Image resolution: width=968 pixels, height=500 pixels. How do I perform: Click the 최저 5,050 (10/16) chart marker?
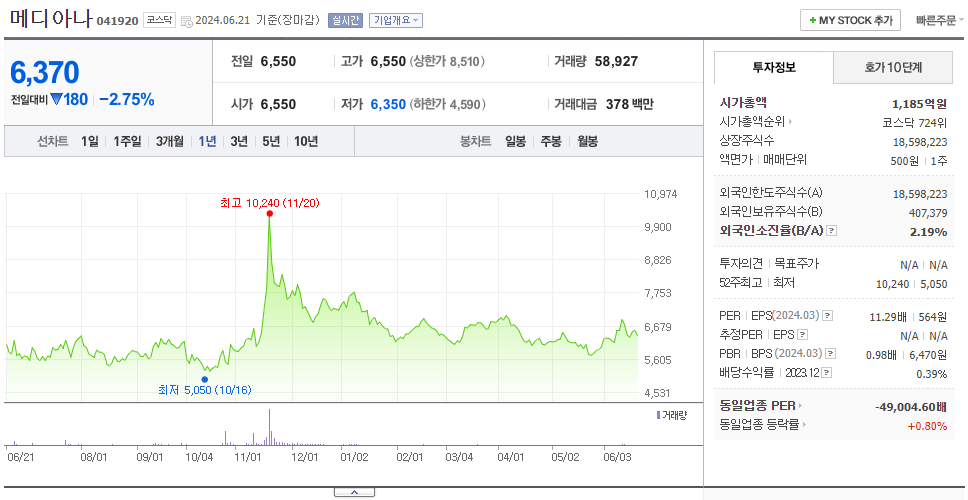[x=205, y=380]
